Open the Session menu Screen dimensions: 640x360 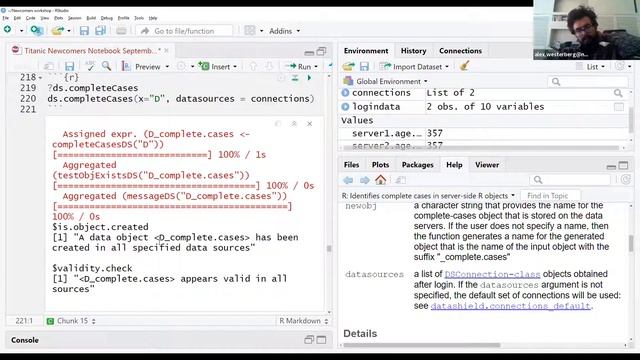74,18
